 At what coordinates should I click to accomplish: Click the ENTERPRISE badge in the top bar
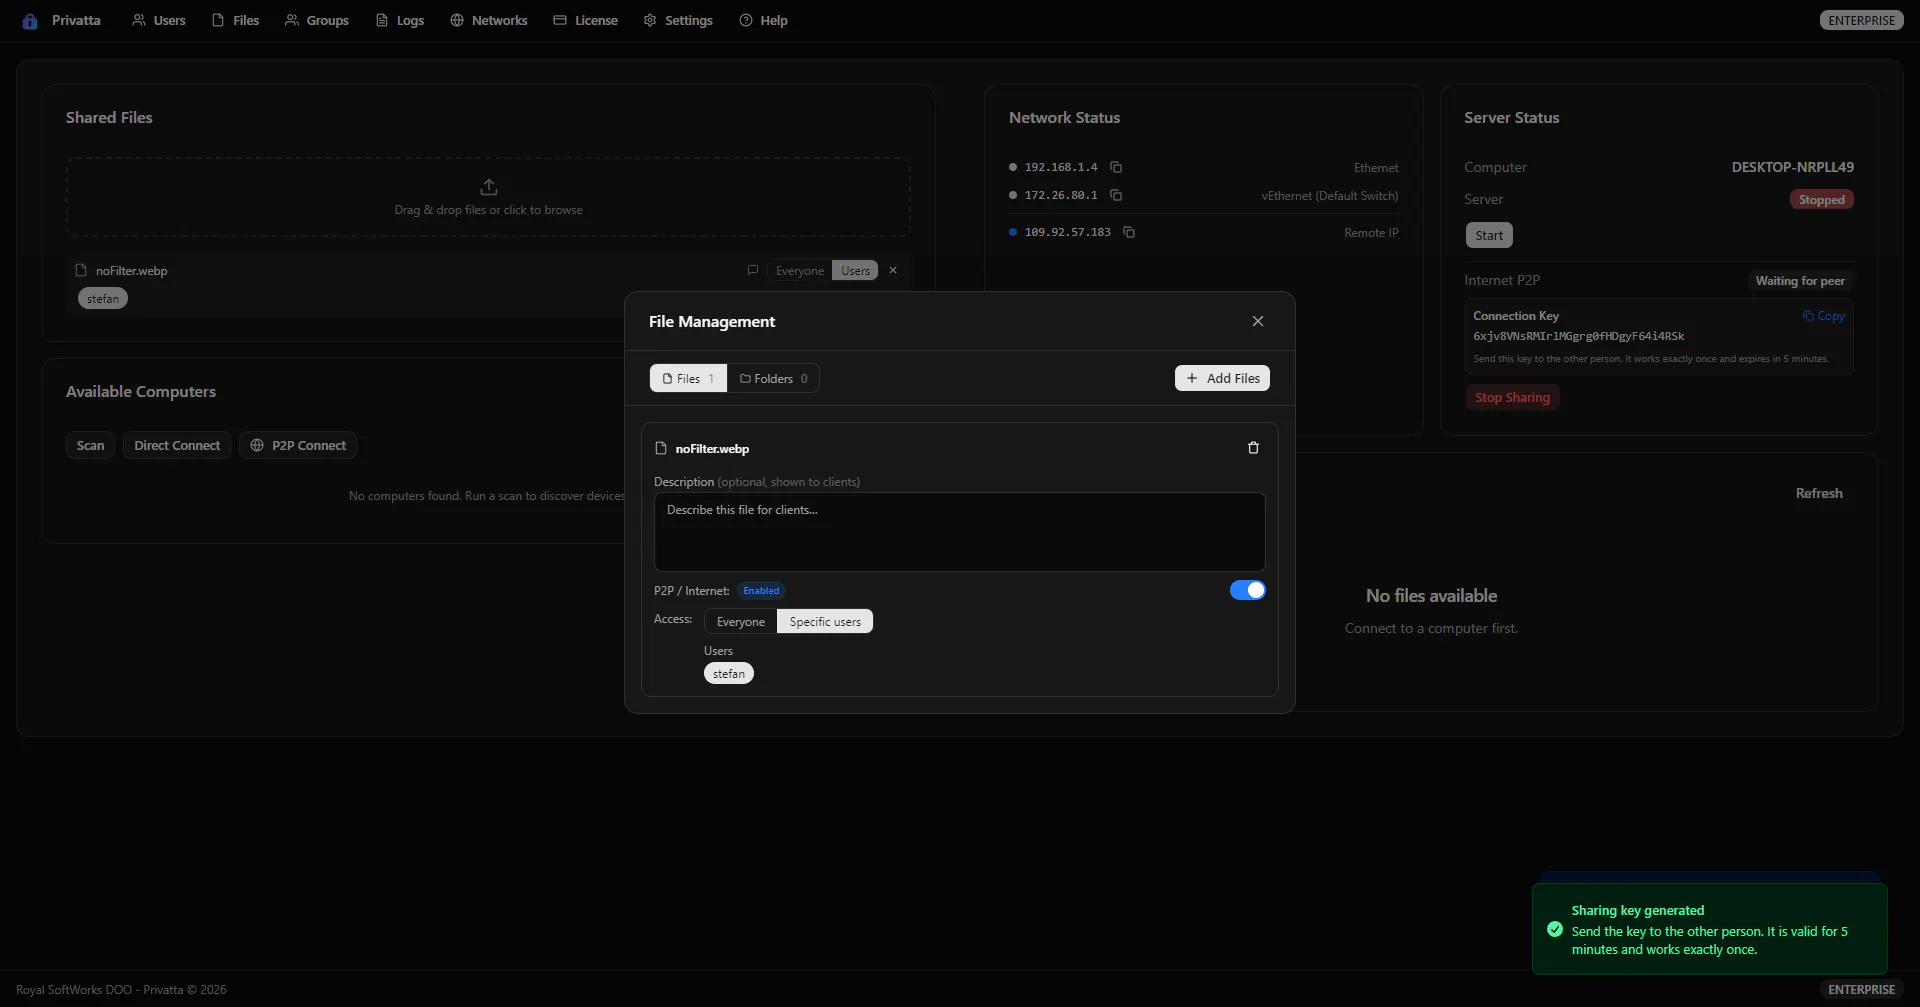(1861, 20)
